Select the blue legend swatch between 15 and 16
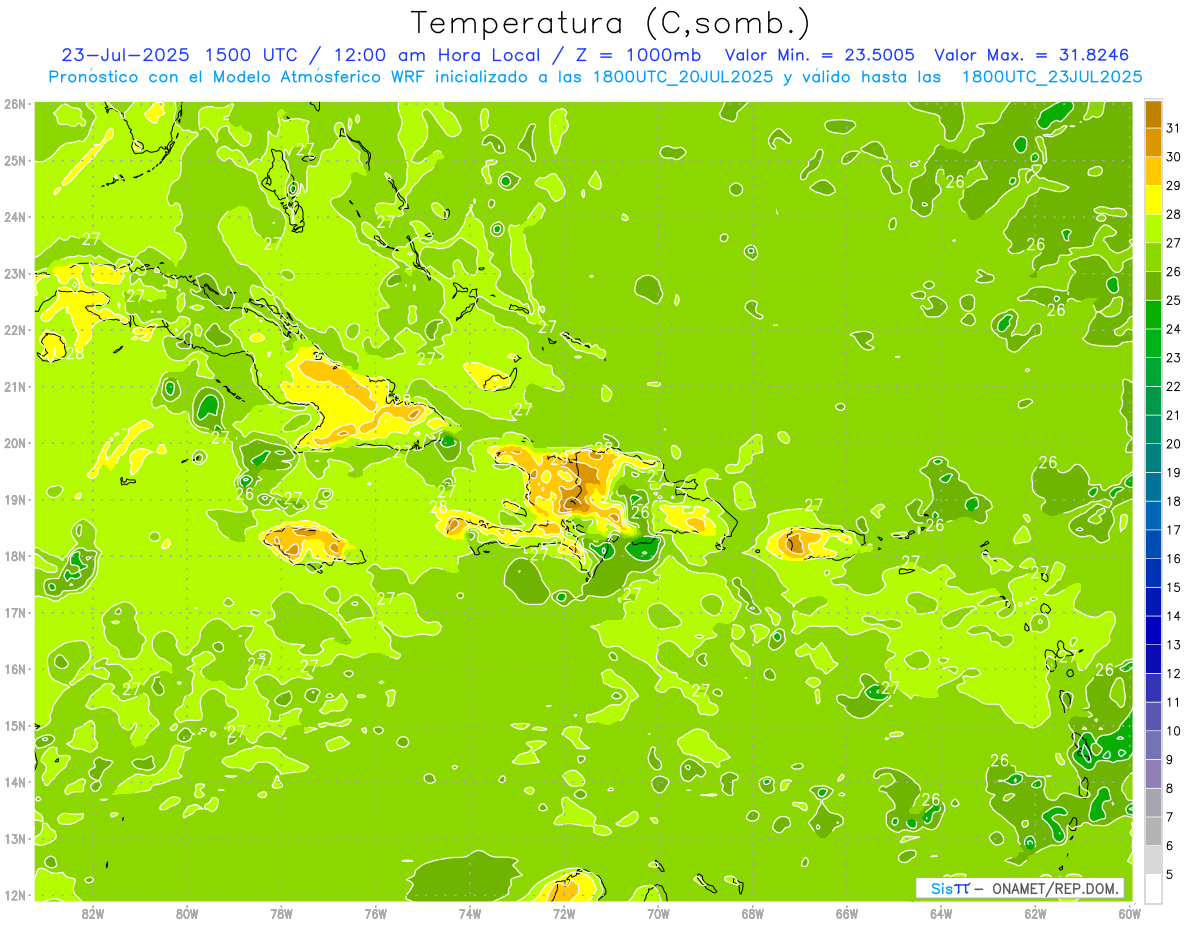 1153,573
